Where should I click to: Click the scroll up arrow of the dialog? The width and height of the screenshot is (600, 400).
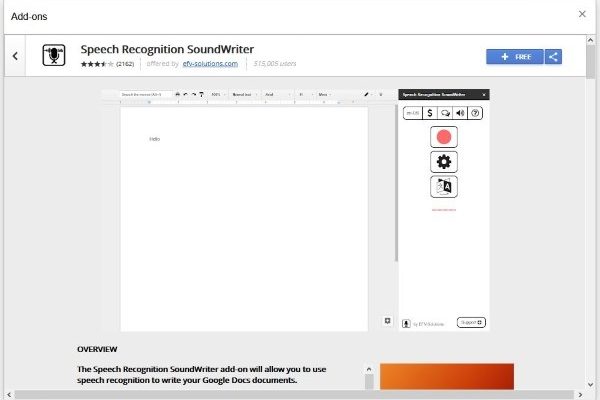tap(590, 40)
